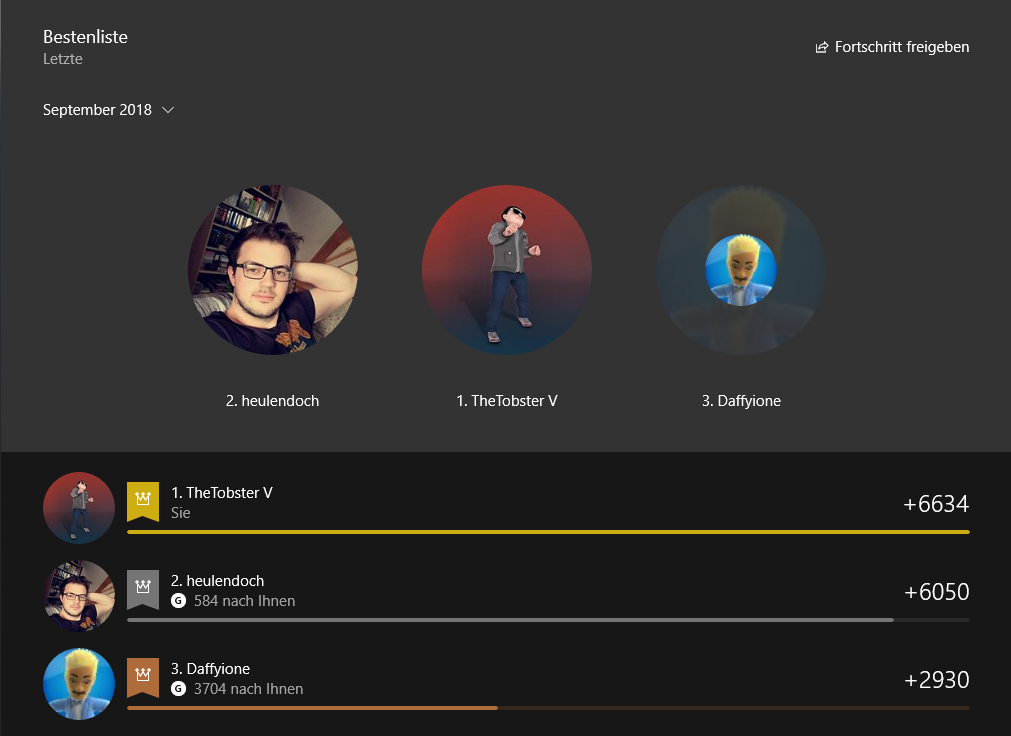Screen dimensions: 1011x736
Task: Click the share icon beside Fortschritt freigeben
Action: click(821, 47)
